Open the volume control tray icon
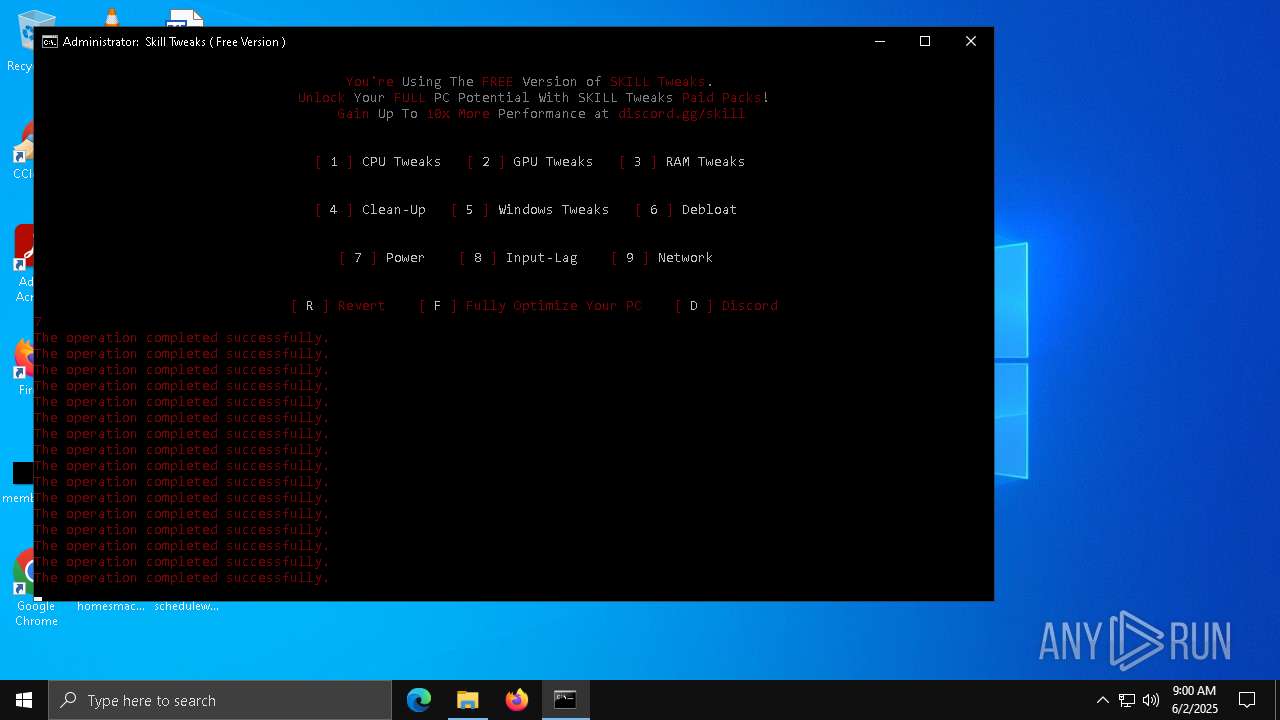1280x720 pixels. point(1151,700)
